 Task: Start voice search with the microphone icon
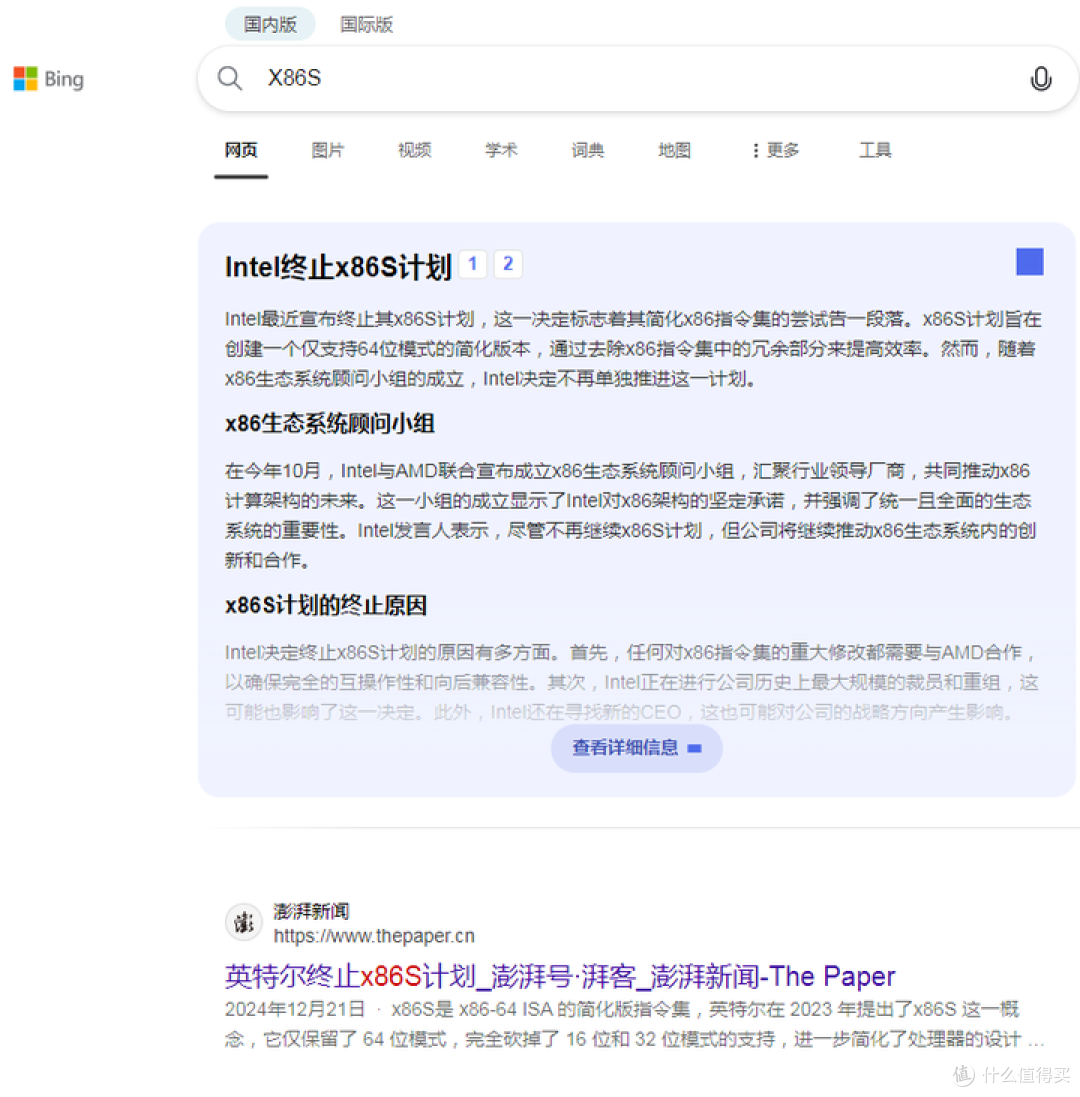point(1040,78)
